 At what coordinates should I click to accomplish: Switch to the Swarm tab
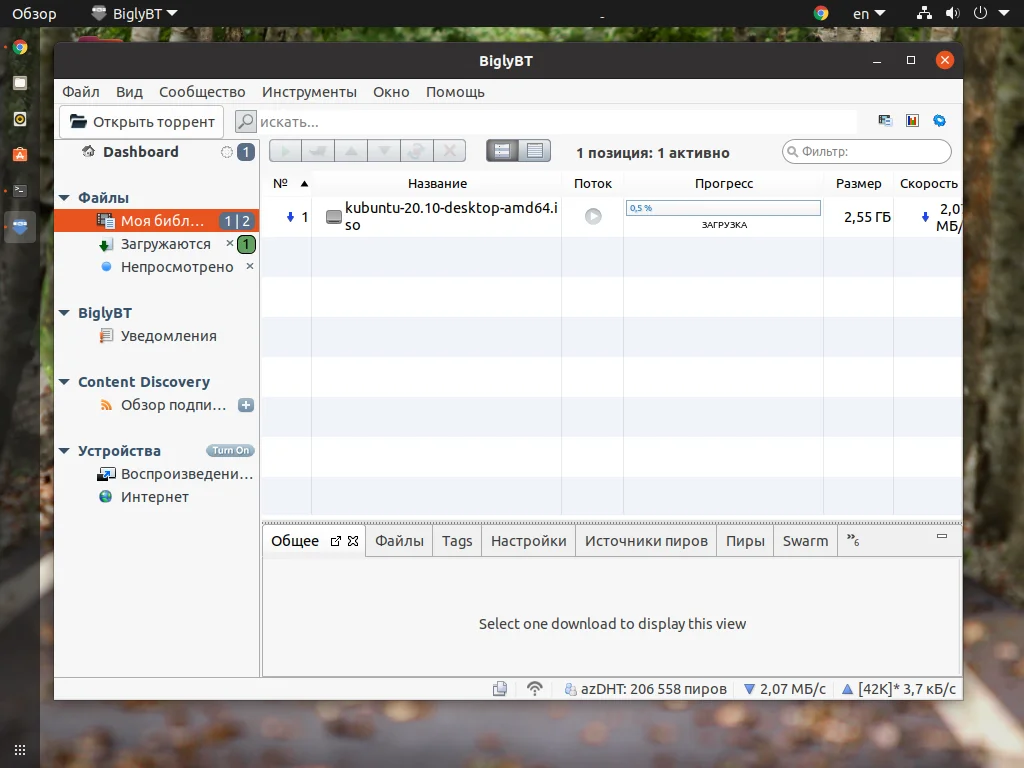[805, 541]
